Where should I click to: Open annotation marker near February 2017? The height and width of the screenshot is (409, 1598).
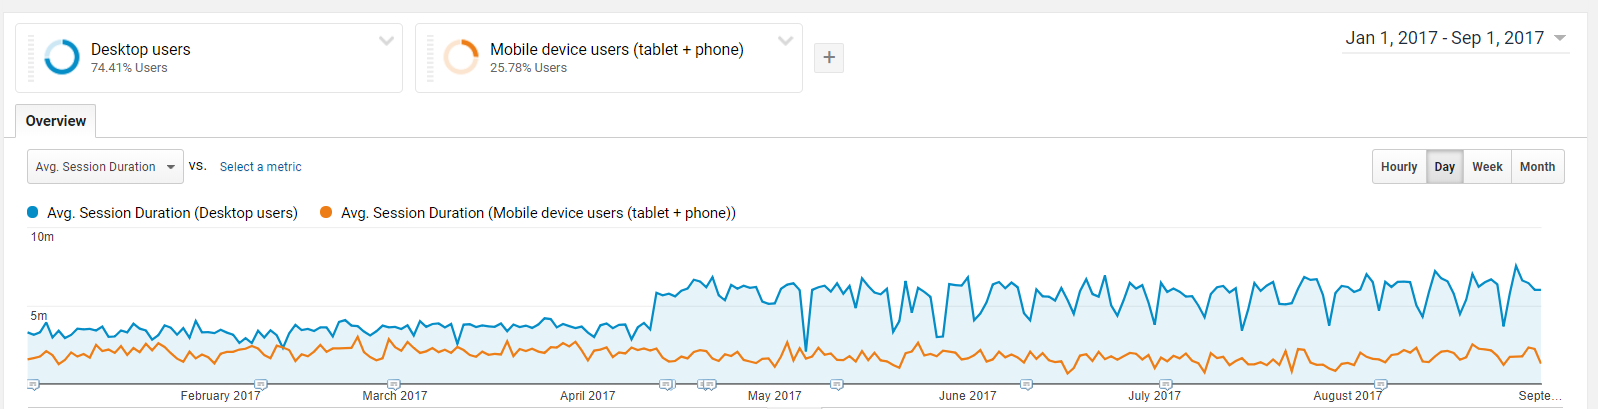point(260,384)
